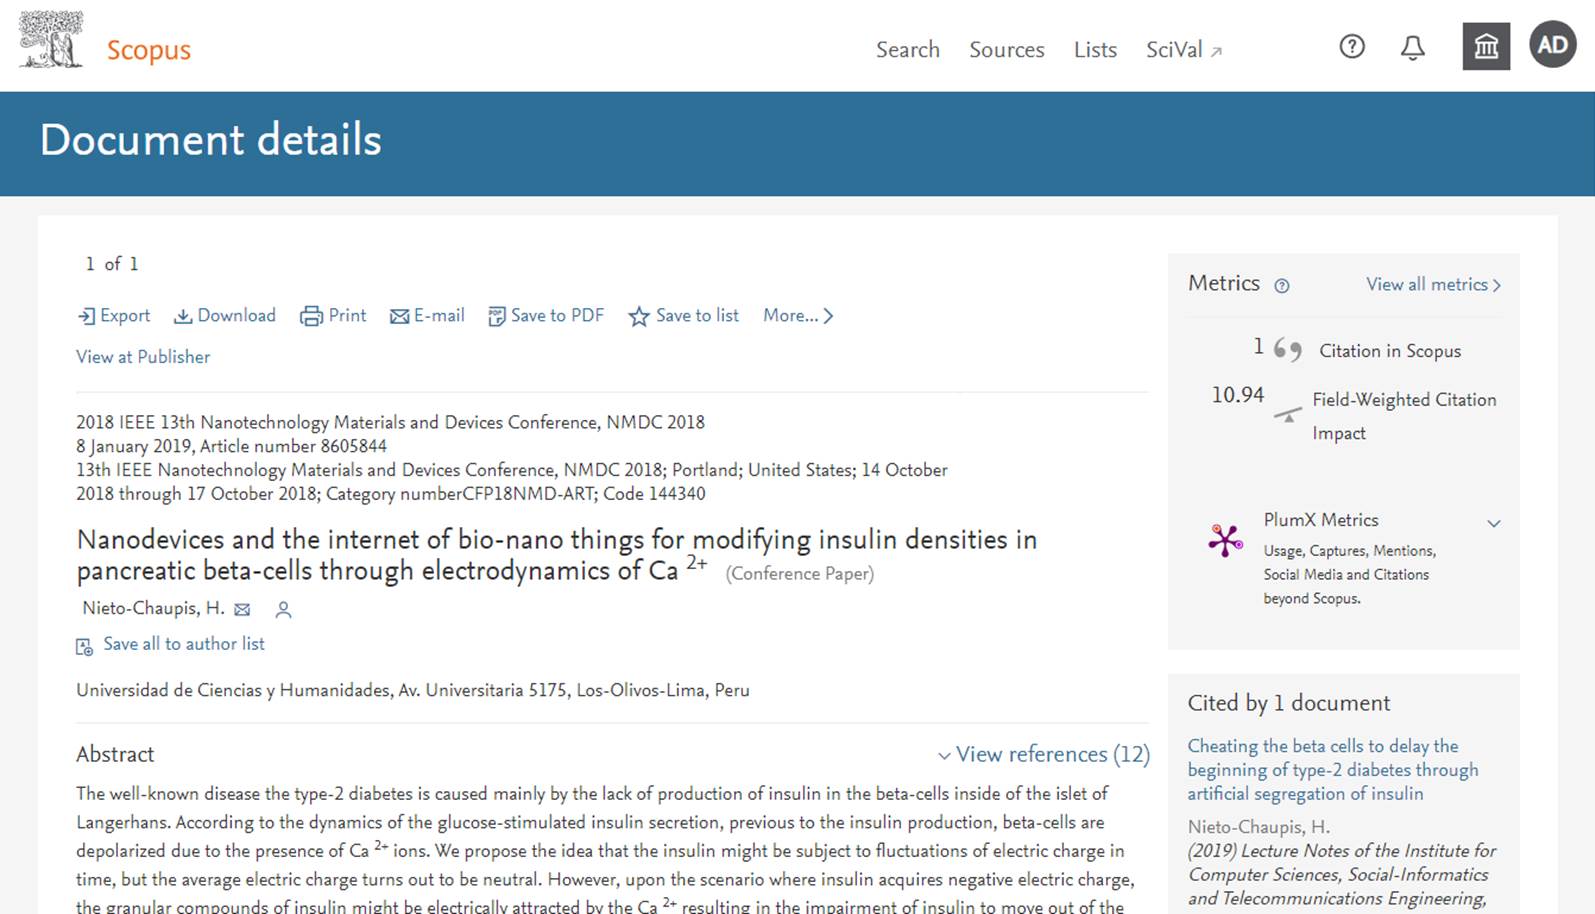This screenshot has height=914, width=1595.
Task: Click the Export arrow icon
Action: (86, 316)
